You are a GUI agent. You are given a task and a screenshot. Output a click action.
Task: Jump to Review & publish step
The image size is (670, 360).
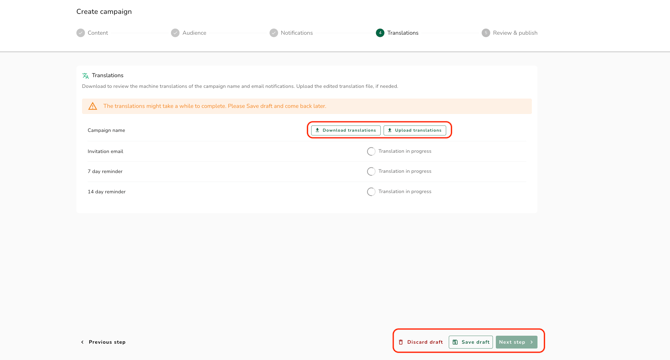click(509, 33)
